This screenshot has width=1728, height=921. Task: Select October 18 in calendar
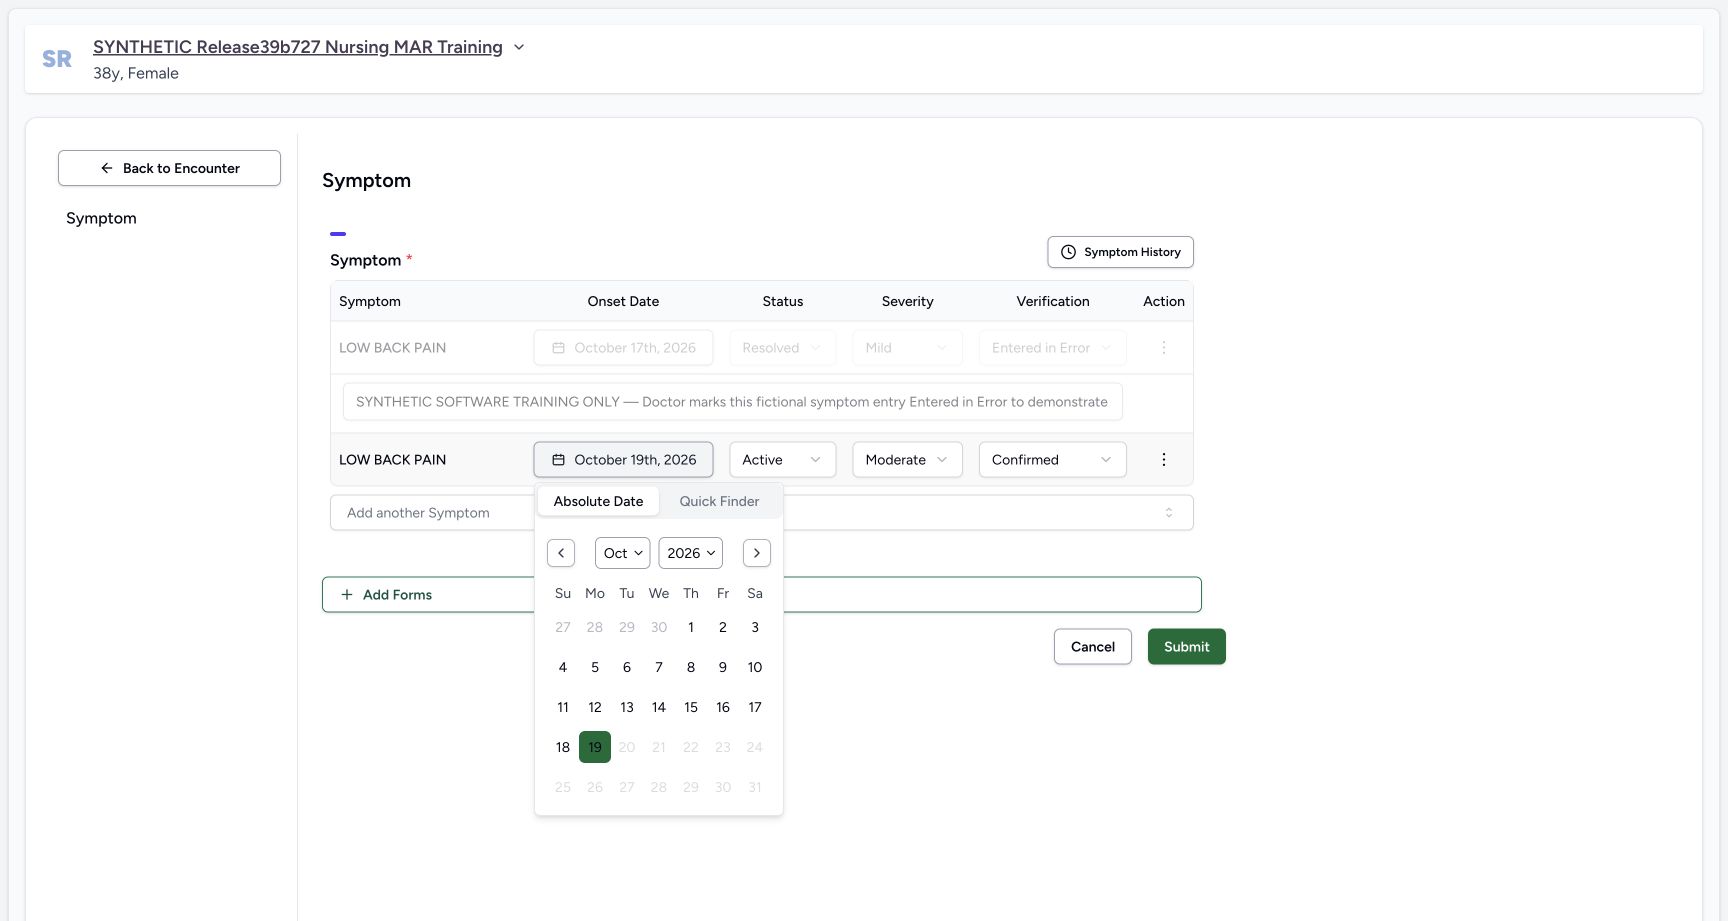[x=563, y=747]
